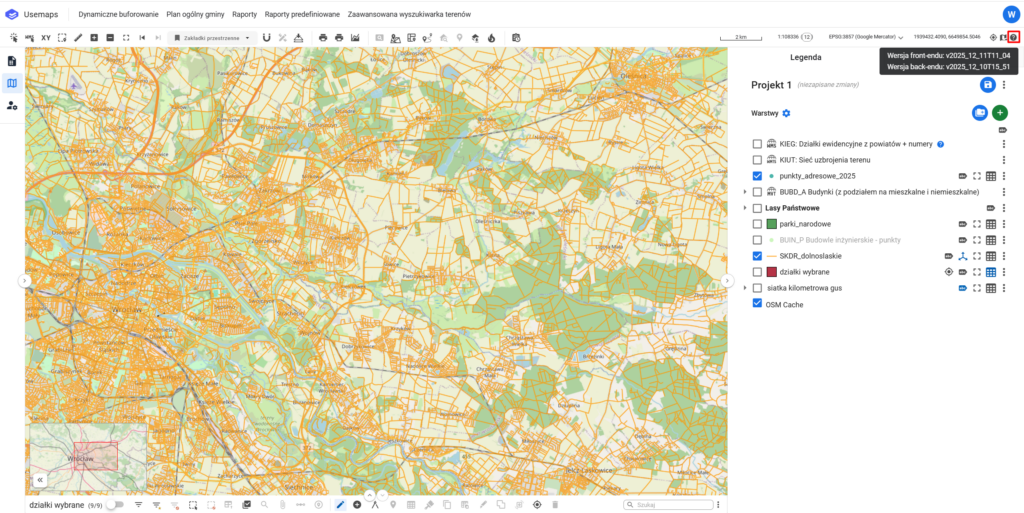Viewport: 1024px width, 513px height.
Task: Open attribute table for punkty_adresowe_2025
Action: (x=989, y=175)
